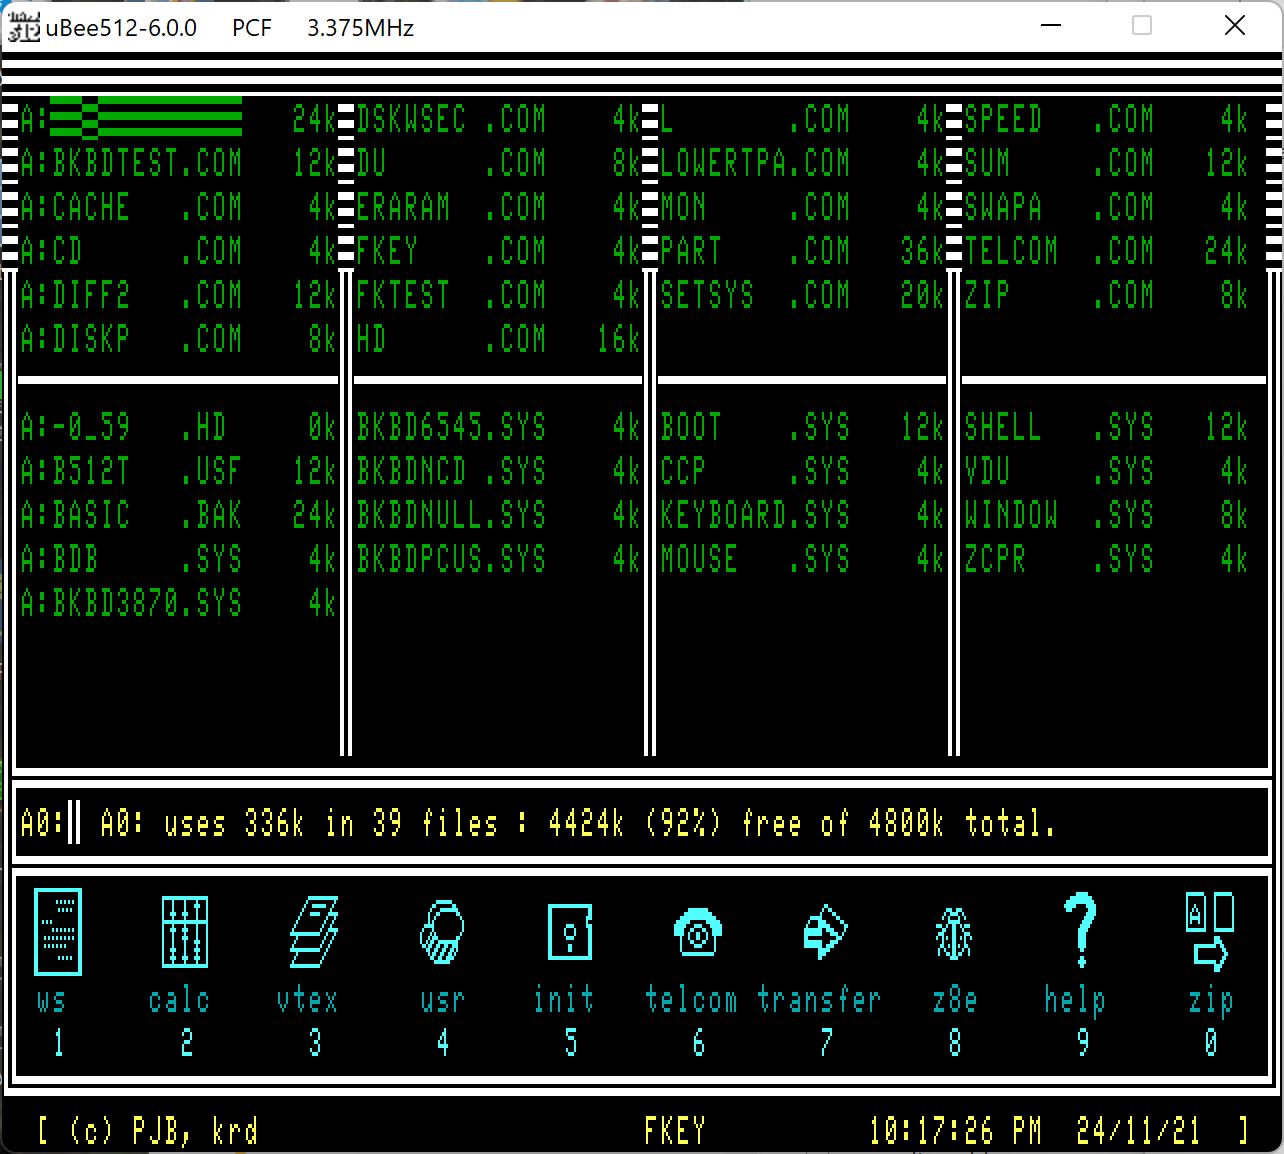Click the transfer arrow icon
This screenshot has height=1154, width=1284.
(825, 931)
